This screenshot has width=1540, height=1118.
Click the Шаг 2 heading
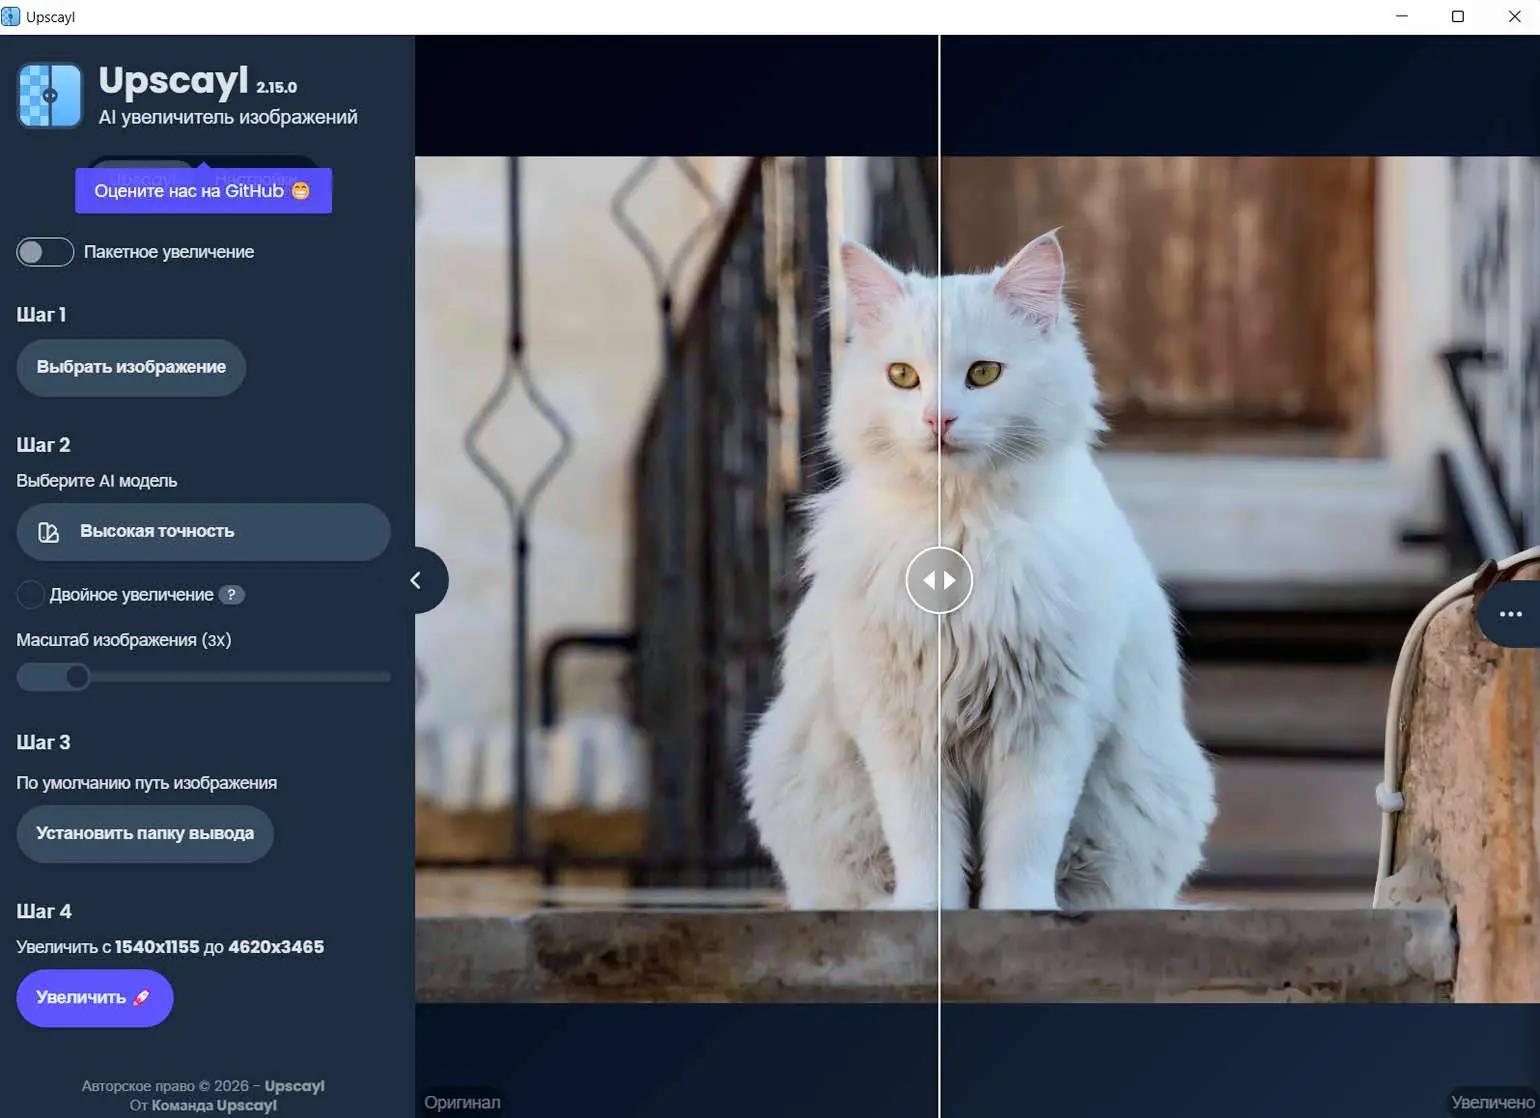(x=43, y=445)
